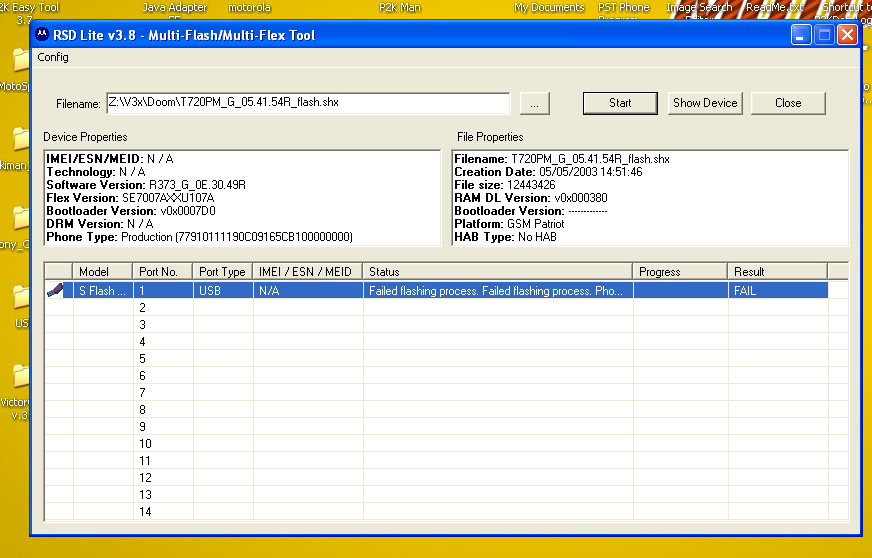Viewport: 872px width, 558px height.
Task: Click the Status column header
Action: [498, 271]
